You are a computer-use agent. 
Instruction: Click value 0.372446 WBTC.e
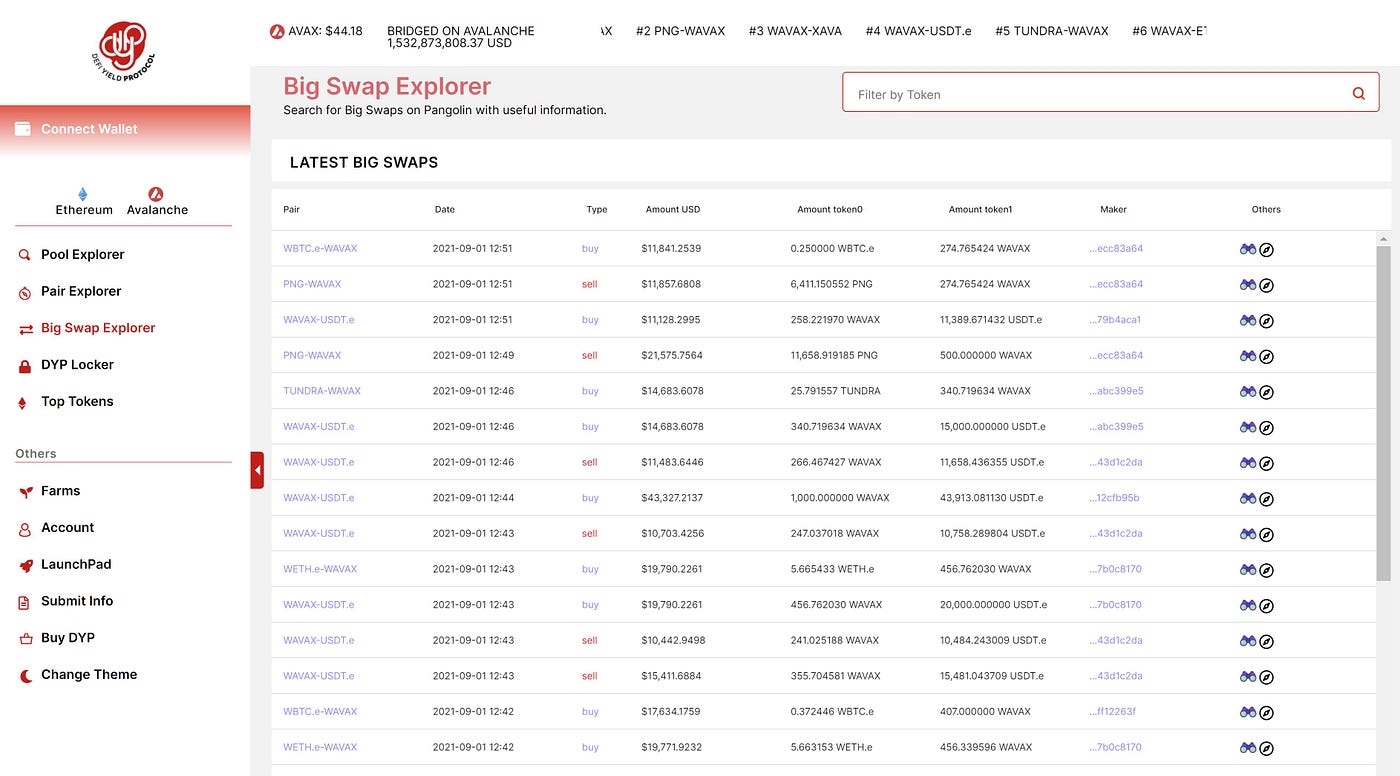point(832,712)
